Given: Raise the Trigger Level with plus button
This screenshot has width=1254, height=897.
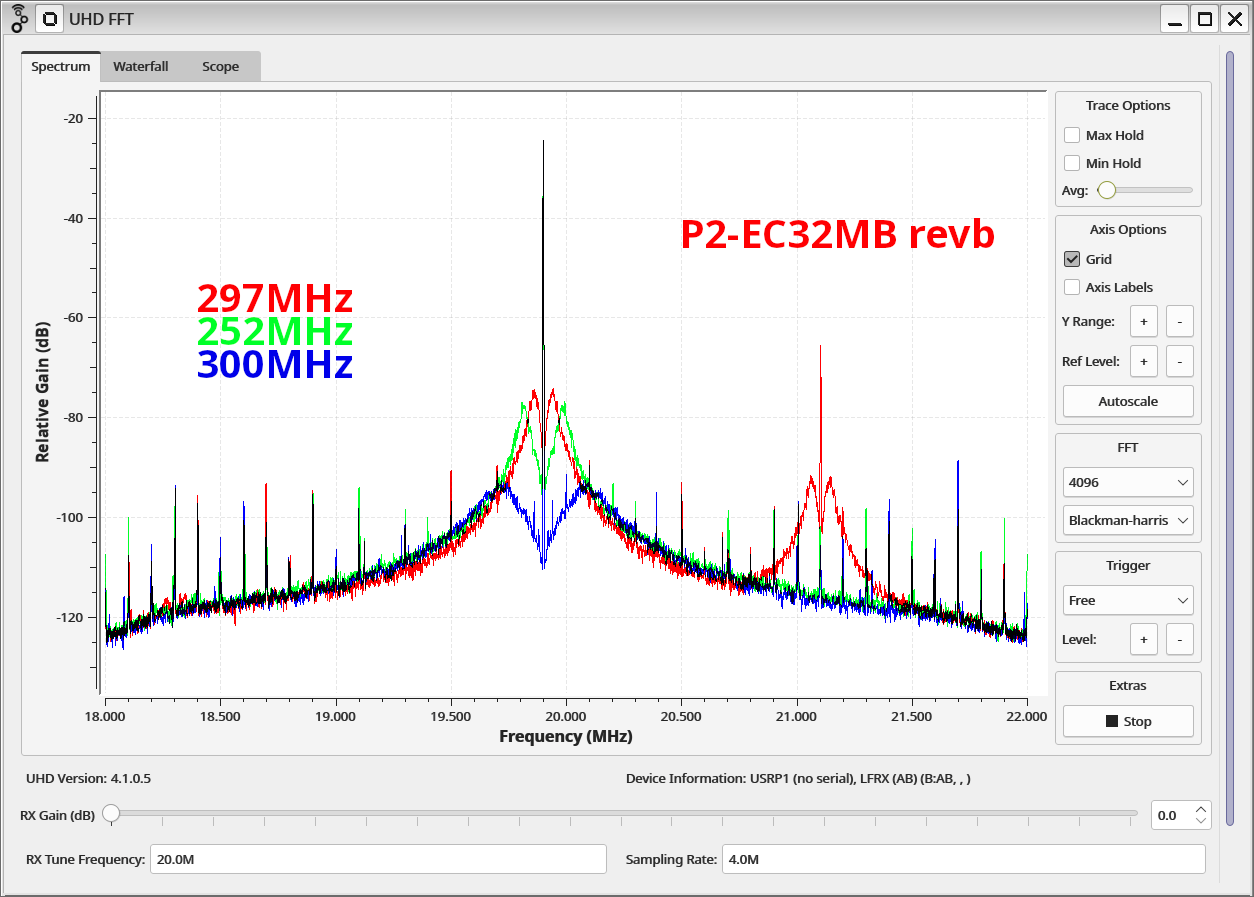Looking at the screenshot, I should click(x=1143, y=639).
